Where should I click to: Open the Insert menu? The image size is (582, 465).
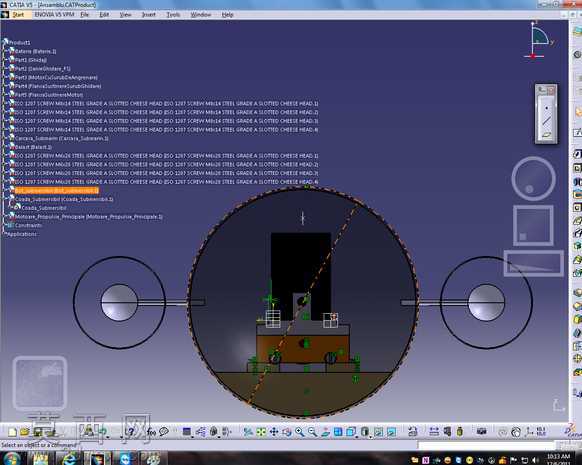[x=148, y=15]
